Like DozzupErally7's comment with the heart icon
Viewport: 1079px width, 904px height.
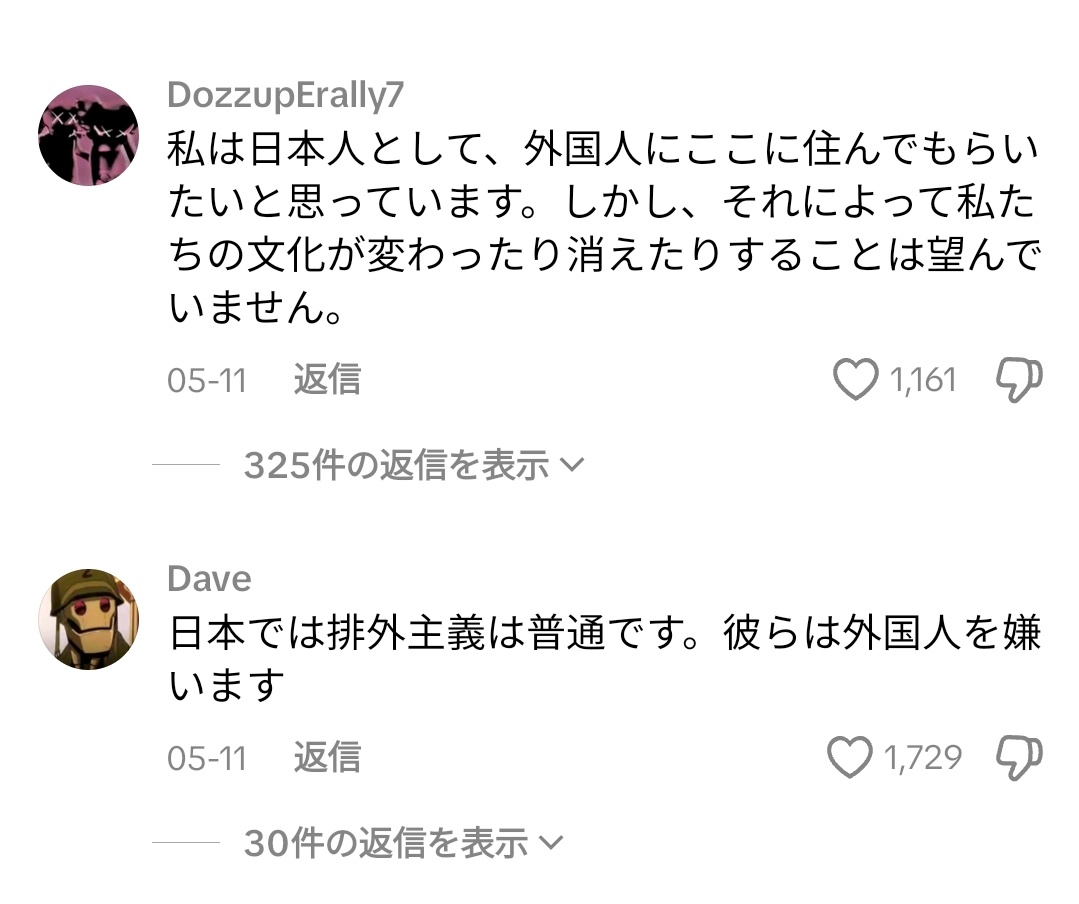click(x=855, y=381)
